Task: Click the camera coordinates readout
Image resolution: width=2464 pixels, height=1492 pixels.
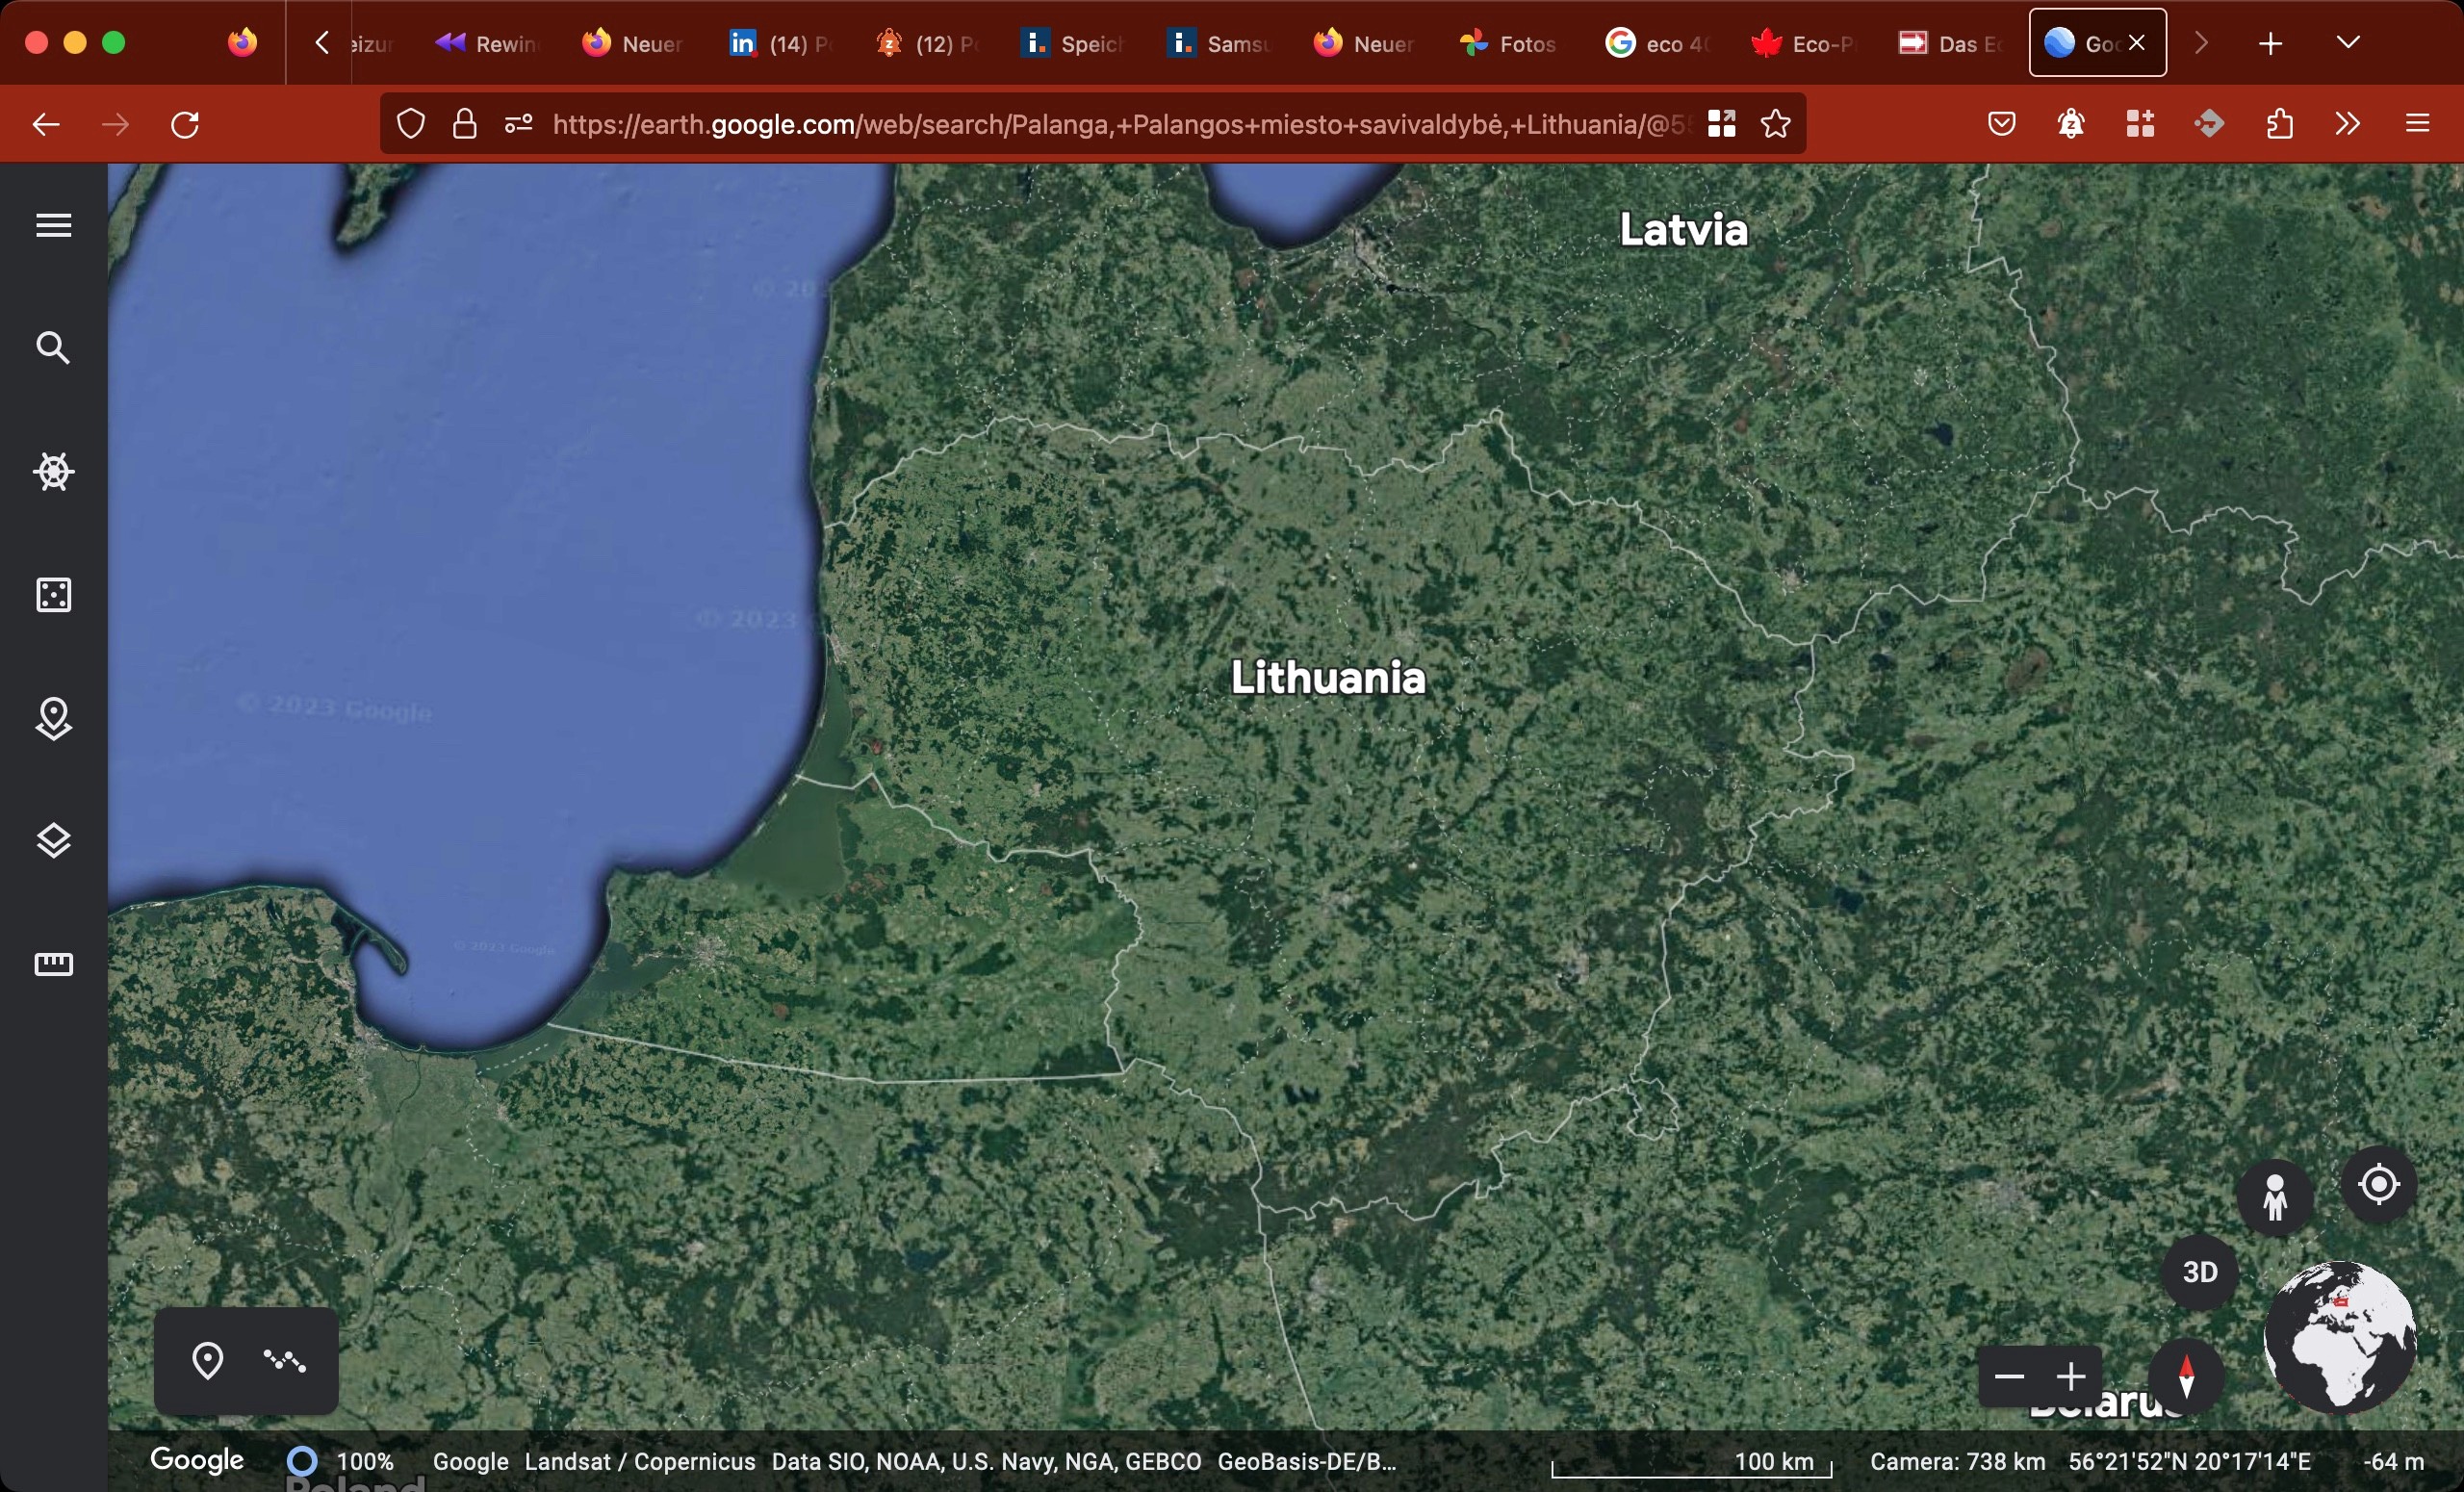Action: click(x=2190, y=1462)
